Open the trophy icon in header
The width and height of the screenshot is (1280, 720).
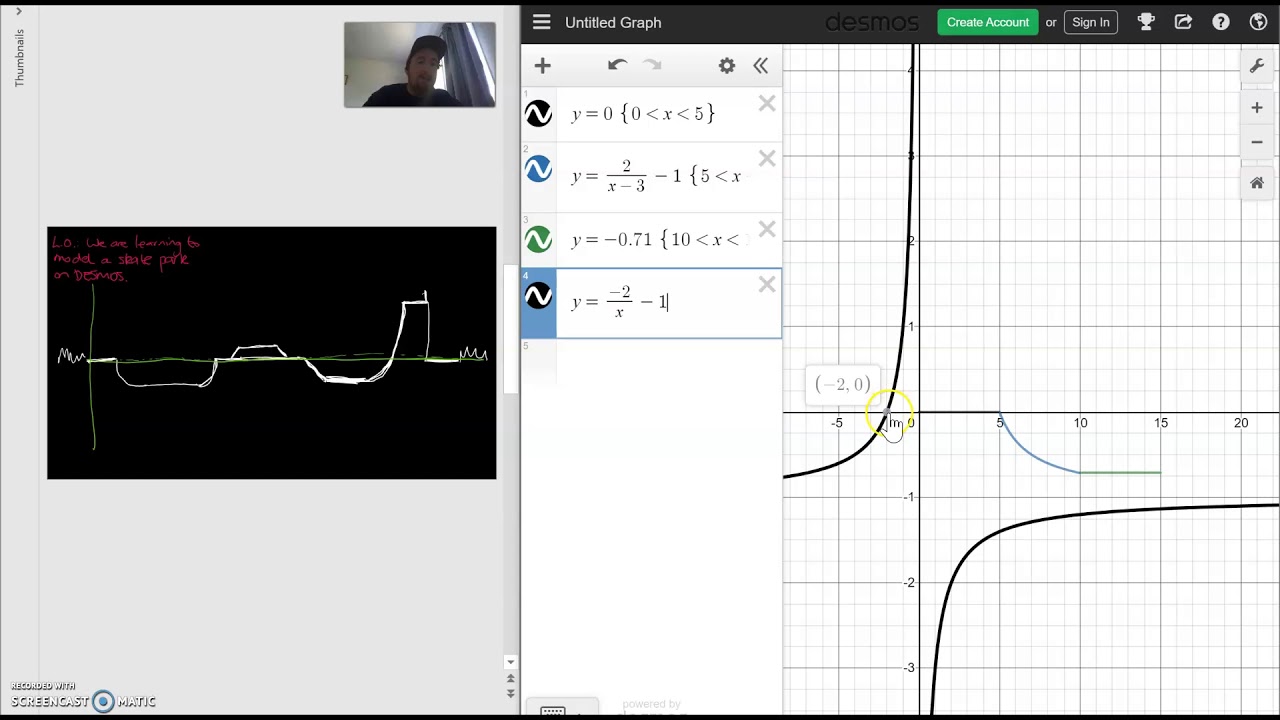(x=1146, y=22)
